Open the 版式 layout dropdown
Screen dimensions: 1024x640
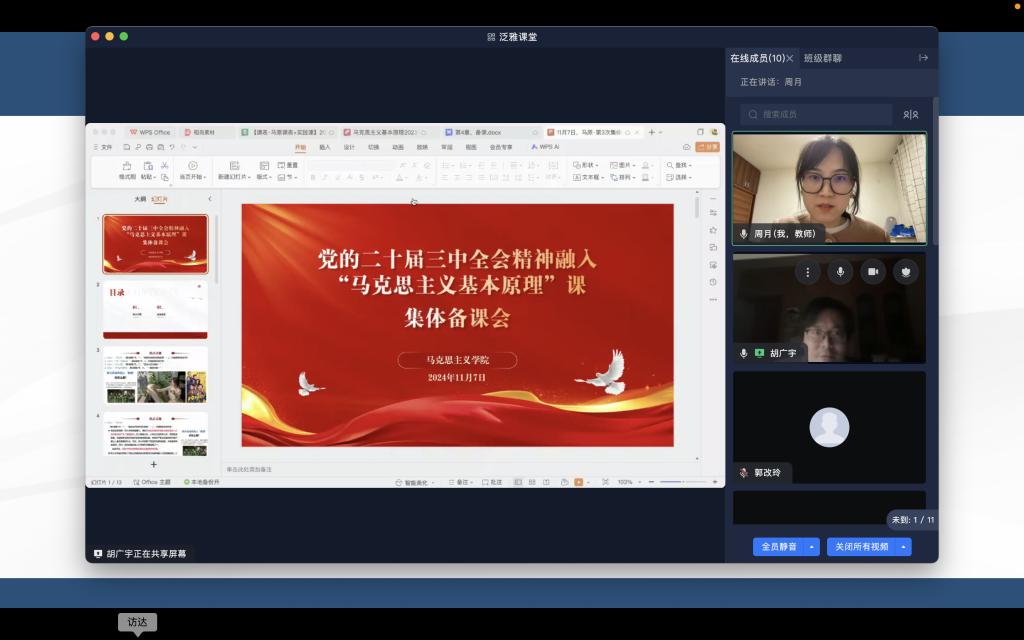point(264,171)
